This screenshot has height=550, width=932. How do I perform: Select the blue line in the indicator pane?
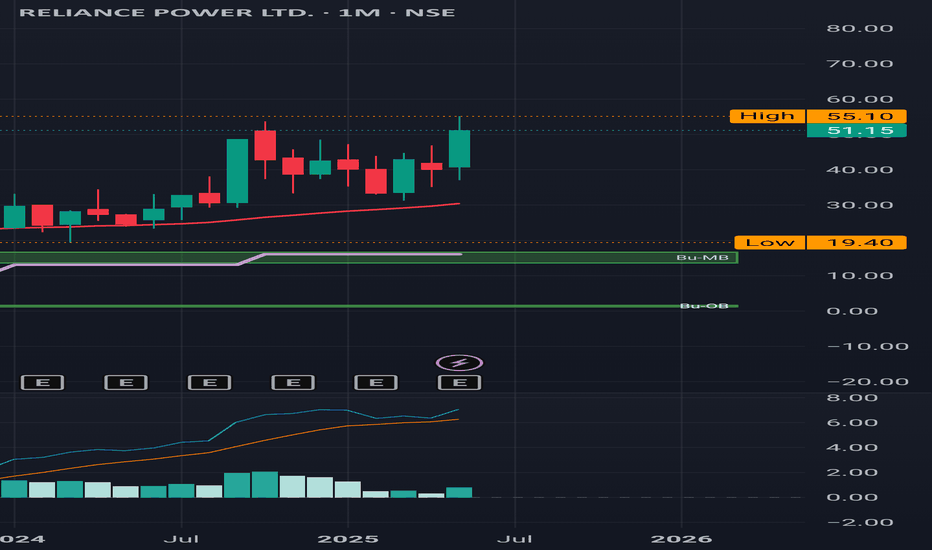point(238,422)
